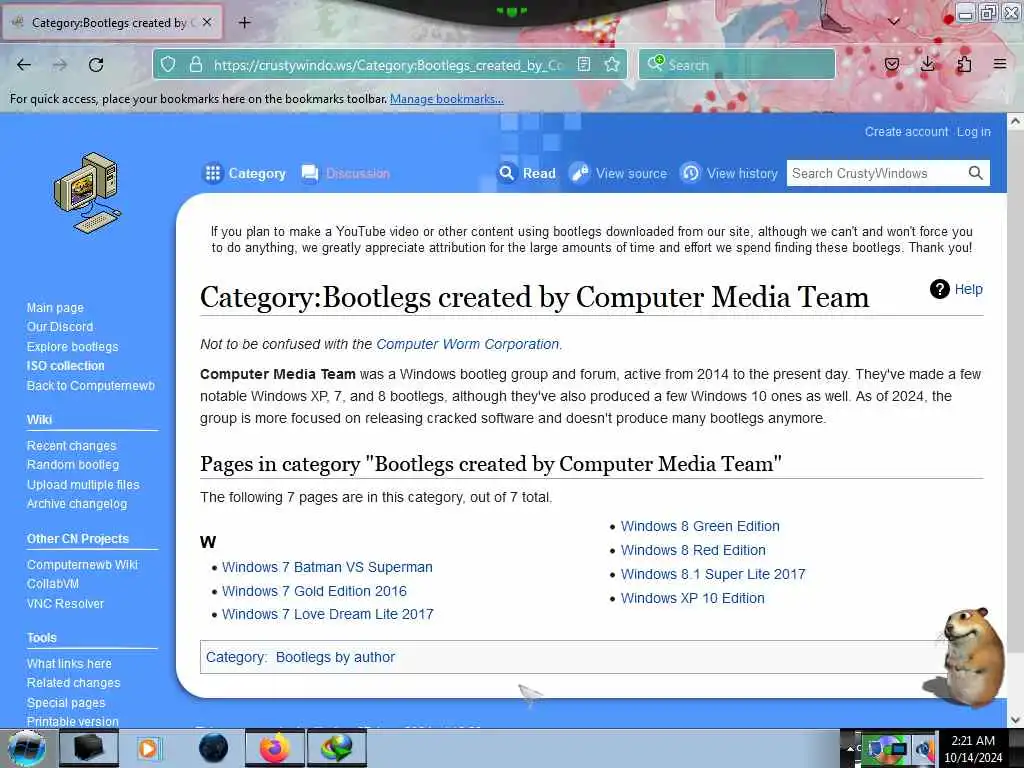Viewport: 1024px width, 768px height.
Task: Open ISO collection sidebar link
Action: [65, 366]
